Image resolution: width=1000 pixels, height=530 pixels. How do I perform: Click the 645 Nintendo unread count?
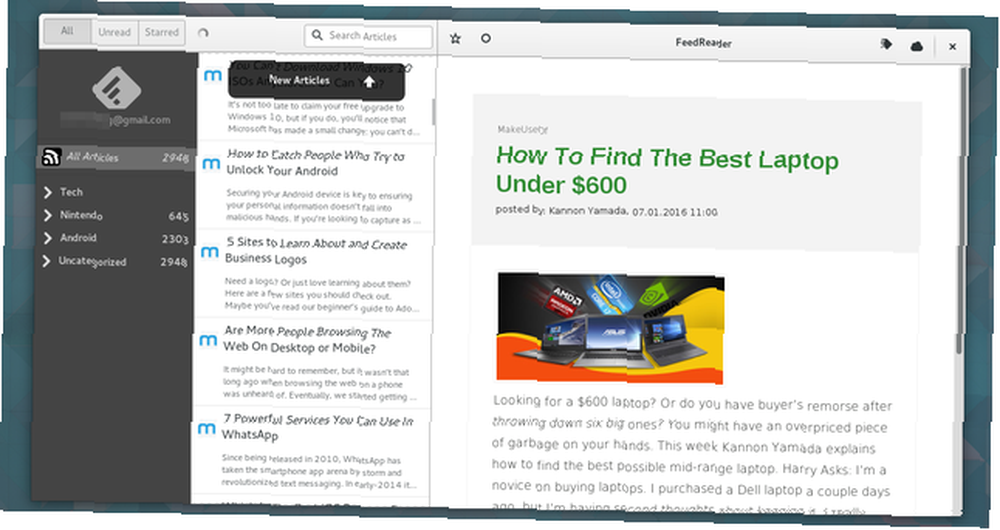pyautogui.click(x=179, y=217)
